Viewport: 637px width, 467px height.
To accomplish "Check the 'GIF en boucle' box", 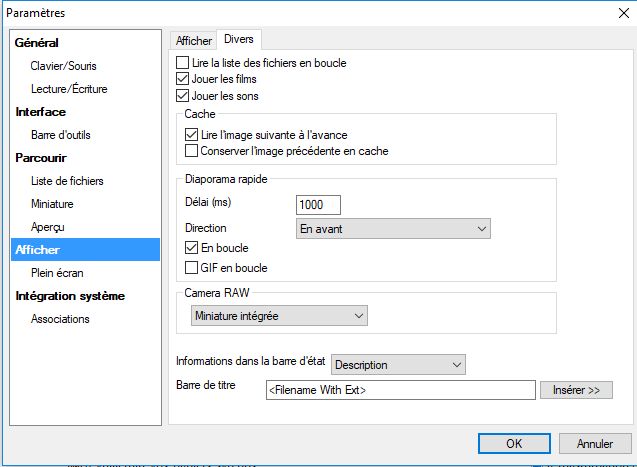I will click(192, 268).
